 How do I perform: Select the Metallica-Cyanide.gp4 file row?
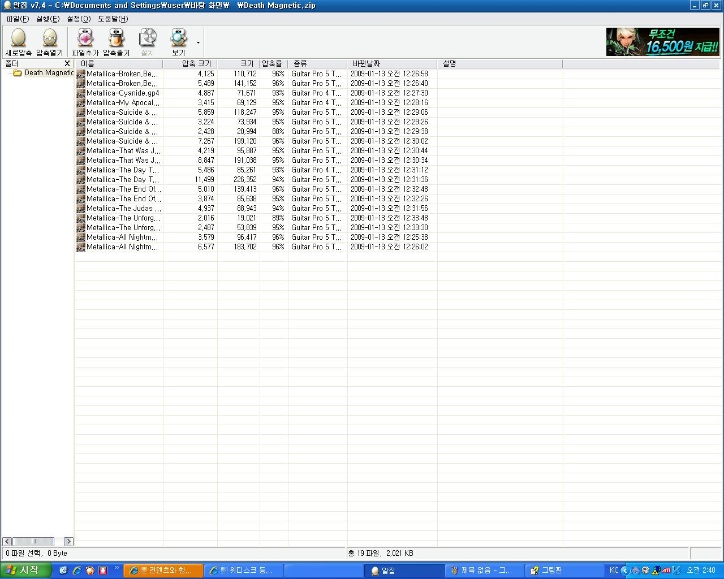[x=256, y=93]
